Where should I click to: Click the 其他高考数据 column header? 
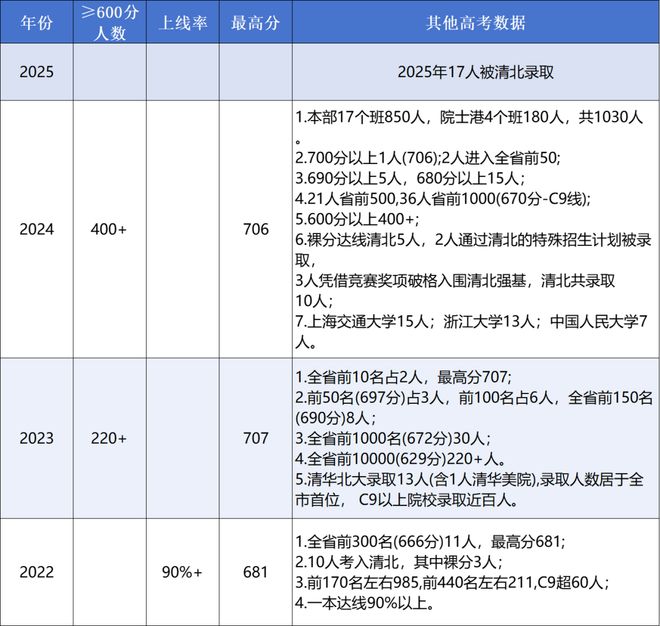point(475,23)
